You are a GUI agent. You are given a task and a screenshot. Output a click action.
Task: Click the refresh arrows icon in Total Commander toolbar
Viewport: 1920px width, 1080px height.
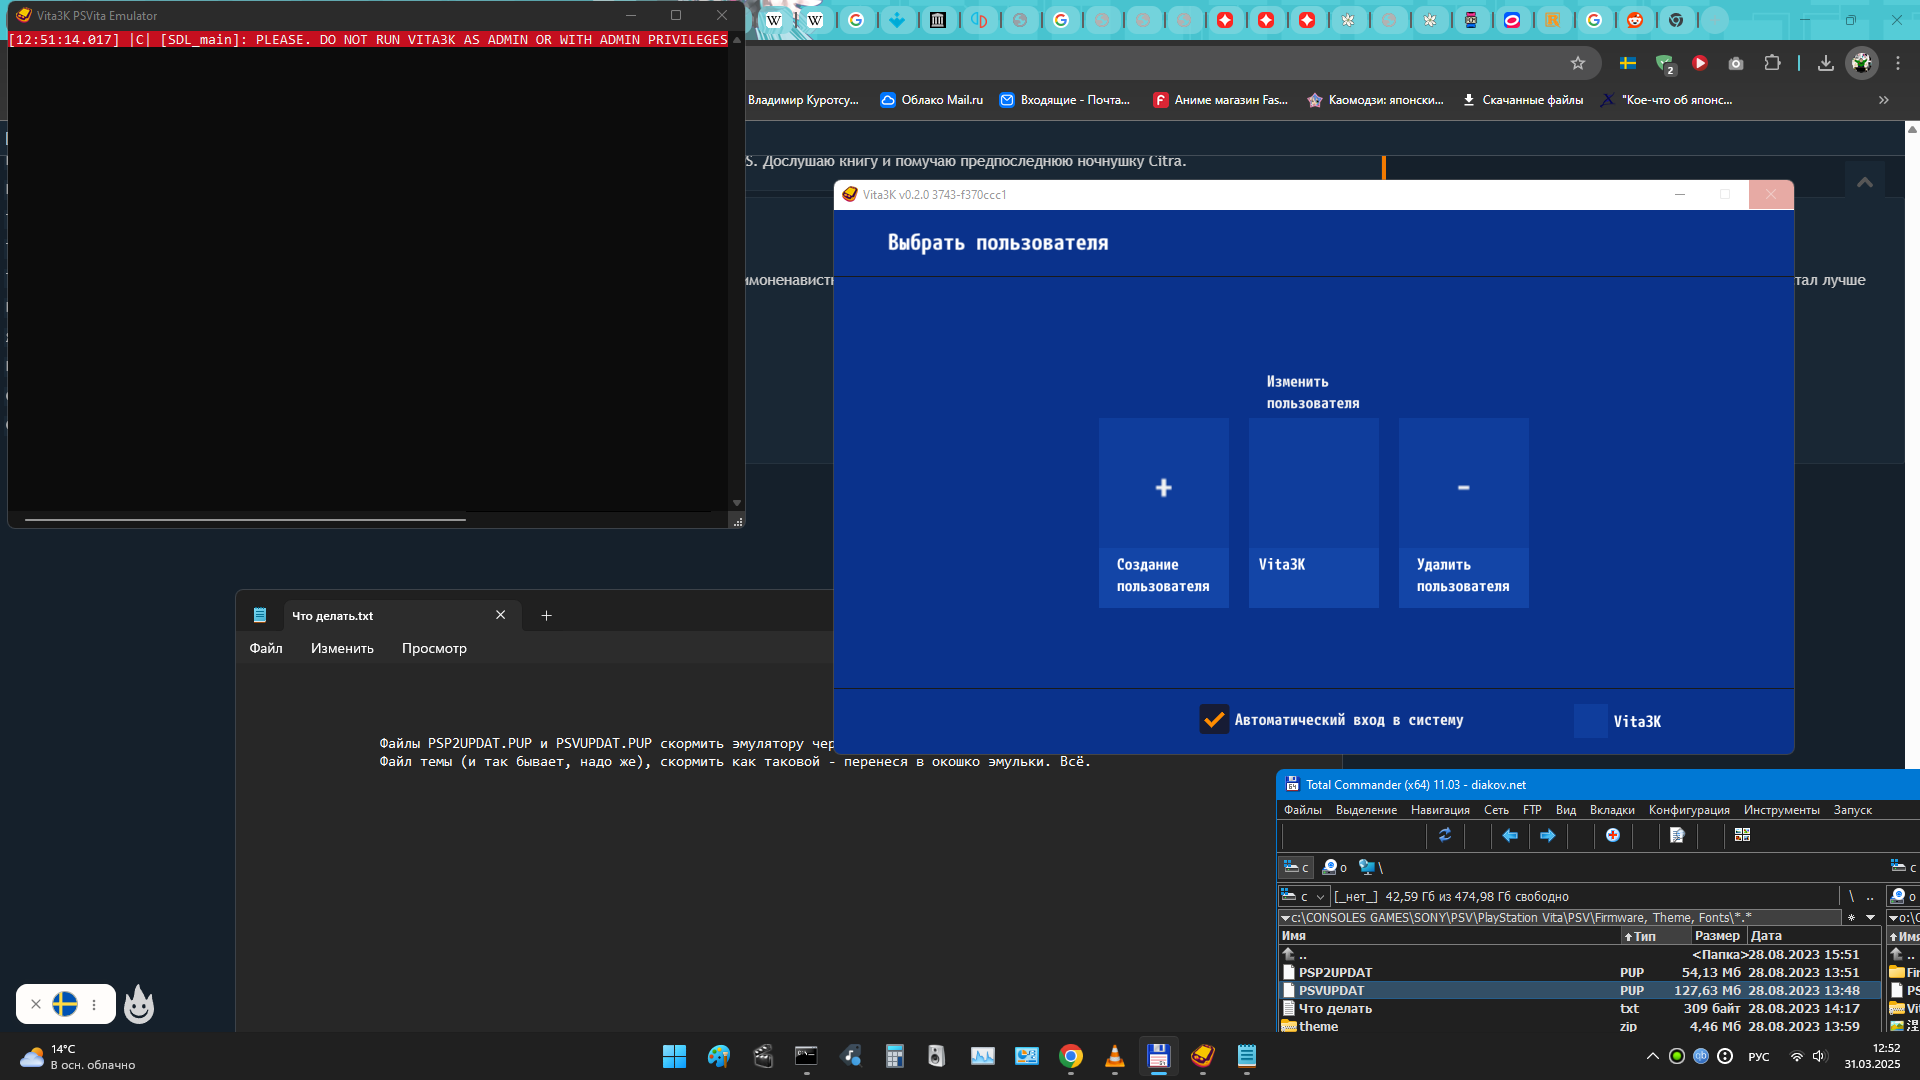[1445, 835]
